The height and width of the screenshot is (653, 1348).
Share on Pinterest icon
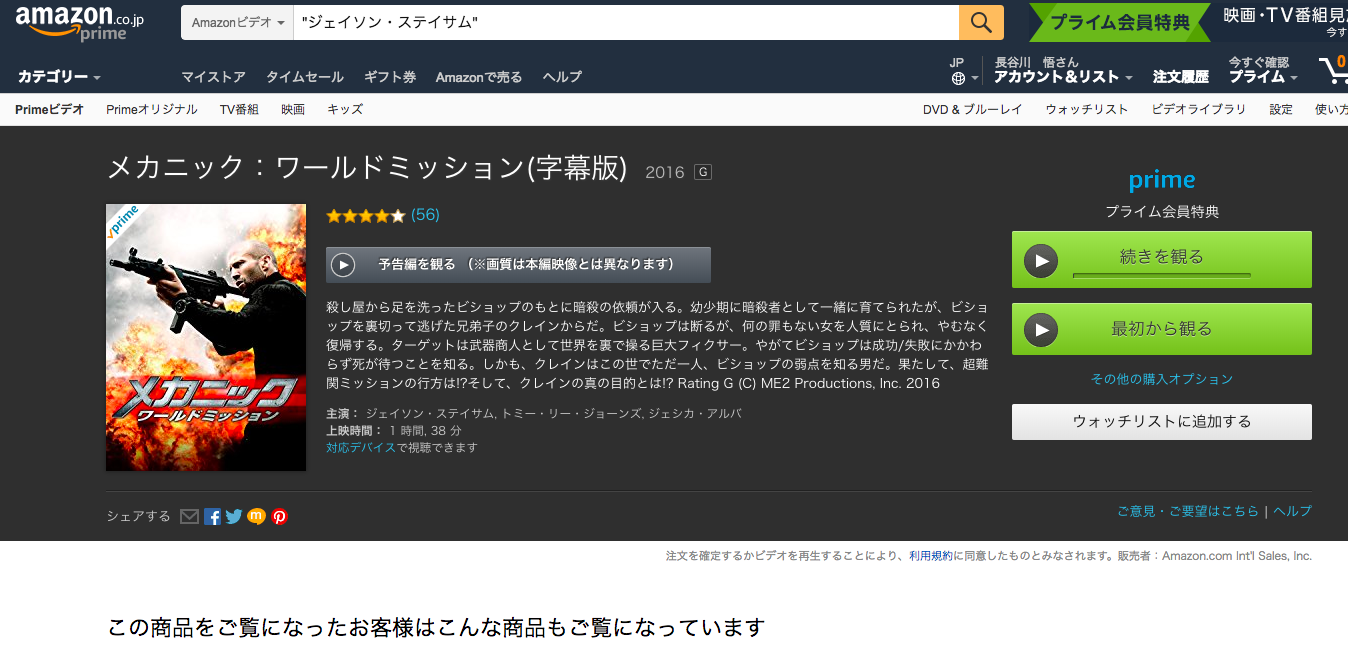coord(280,516)
